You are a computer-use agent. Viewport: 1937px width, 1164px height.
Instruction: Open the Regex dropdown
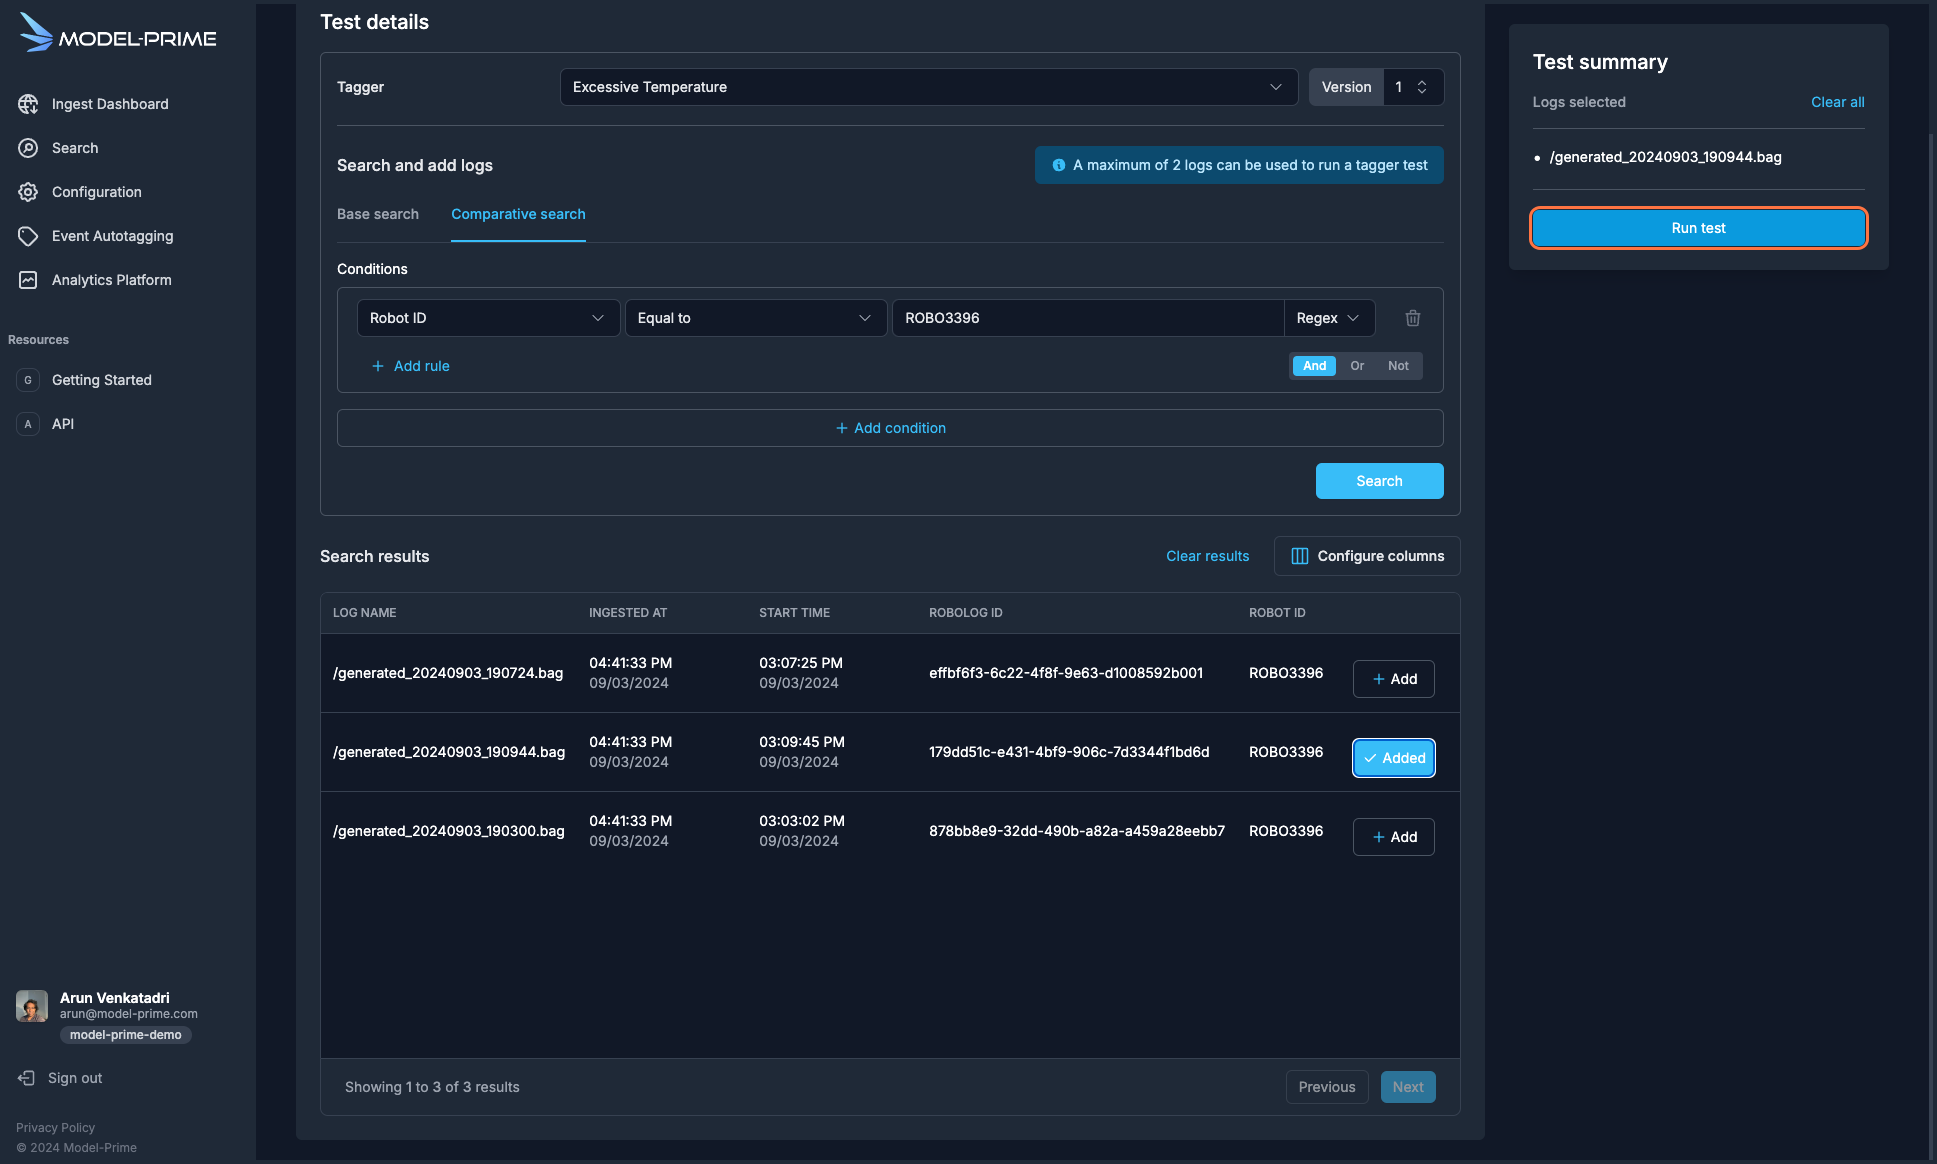pyautogui.click(x=1329, y=318)
